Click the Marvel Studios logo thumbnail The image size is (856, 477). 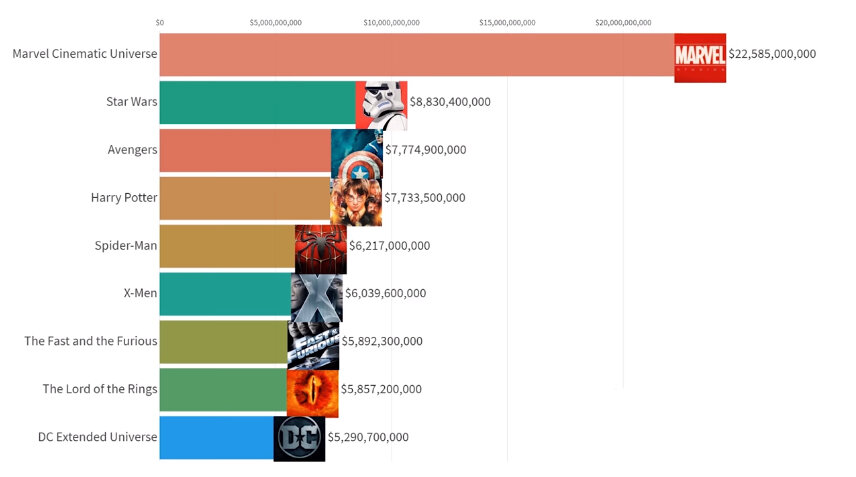point(700,58)
